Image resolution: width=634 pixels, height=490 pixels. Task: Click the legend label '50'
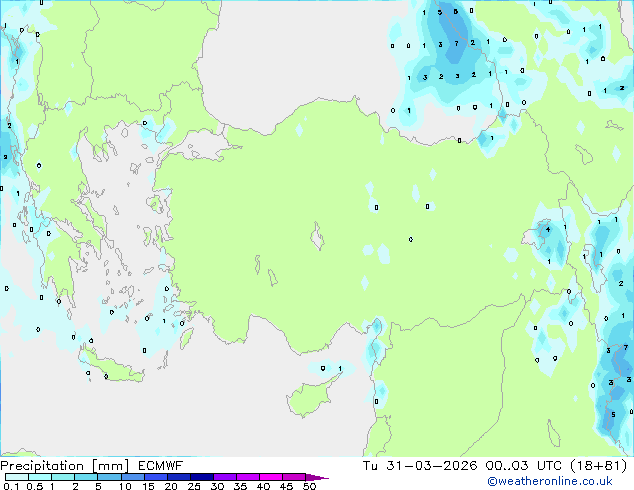(309, 486)
